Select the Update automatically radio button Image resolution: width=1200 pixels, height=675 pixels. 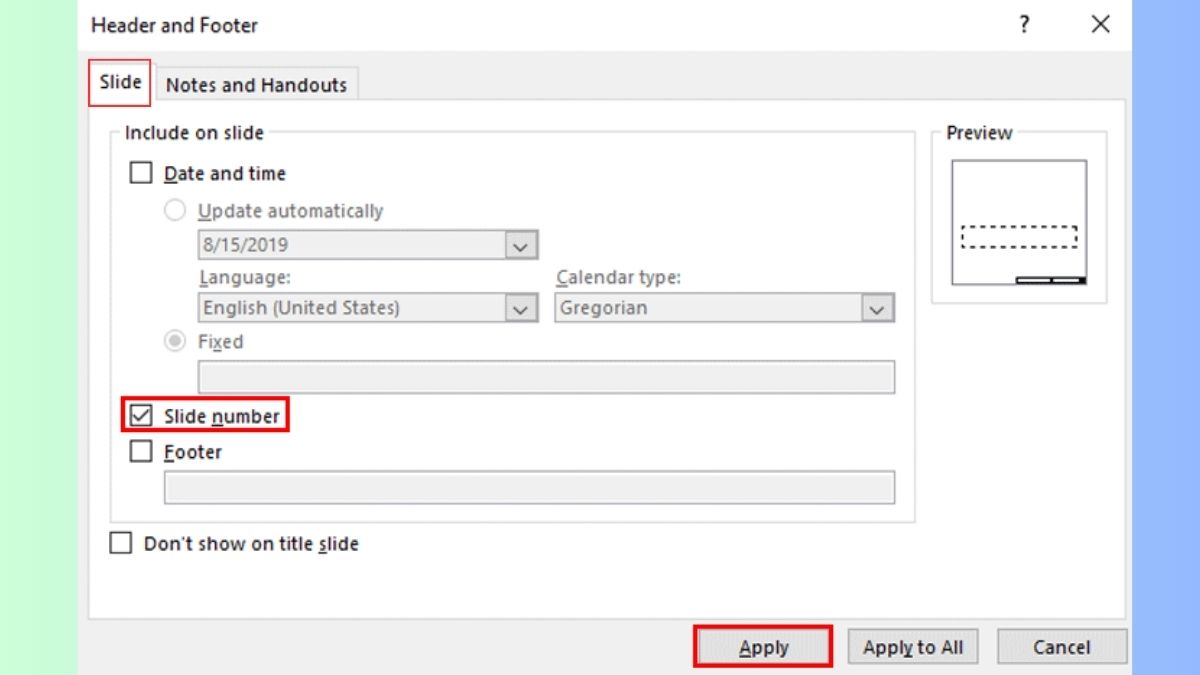pos(175,211)
